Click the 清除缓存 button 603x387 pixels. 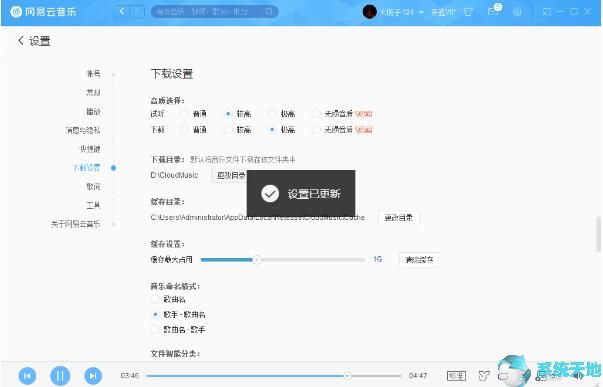[x=419, y=260]
